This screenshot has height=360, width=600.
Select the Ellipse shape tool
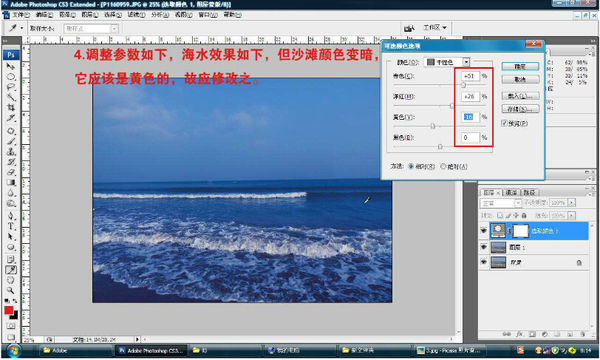point(11,247)
